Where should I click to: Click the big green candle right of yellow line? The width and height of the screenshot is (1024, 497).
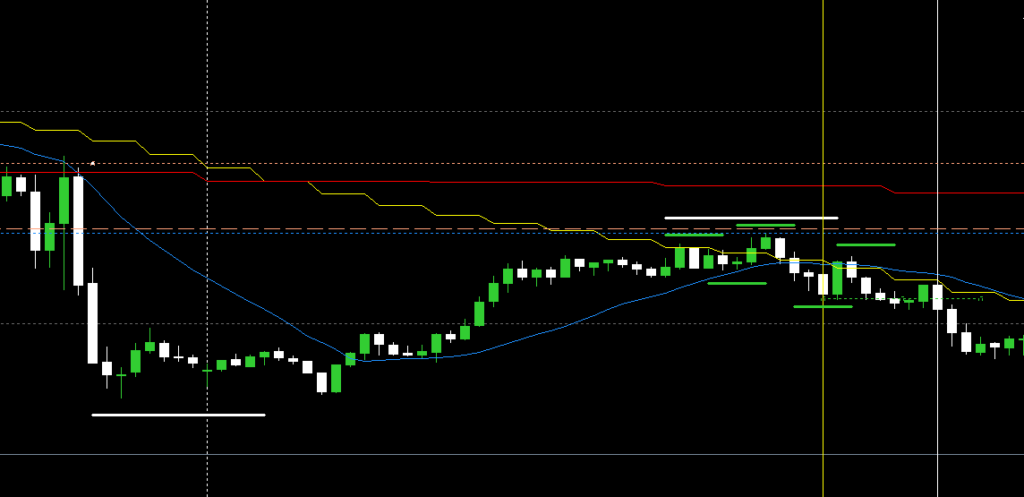[x=837, y=278]
